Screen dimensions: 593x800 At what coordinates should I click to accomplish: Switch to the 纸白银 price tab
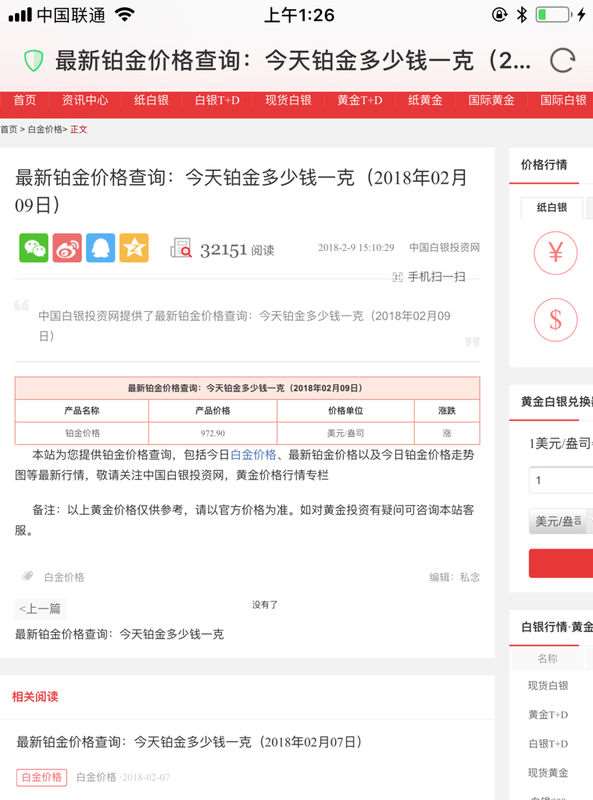pyautogui.click(x=552, y=208)
